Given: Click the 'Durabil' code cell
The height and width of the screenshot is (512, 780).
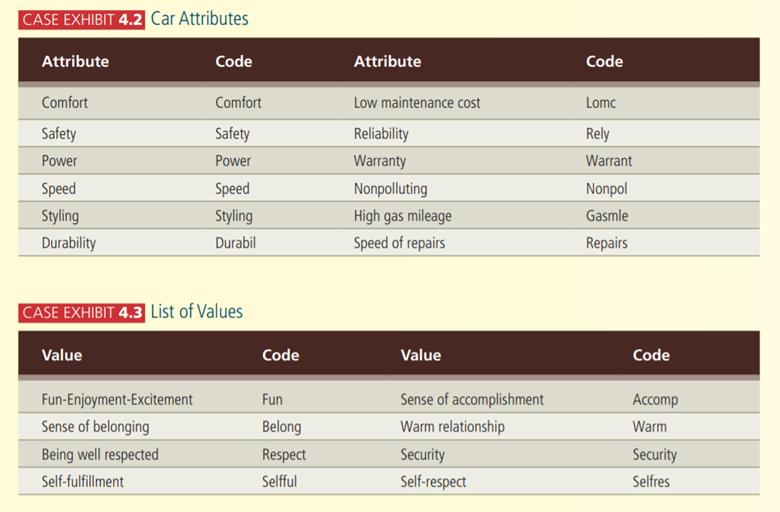Looking at the screenshot, I should (x=235, y=243).
